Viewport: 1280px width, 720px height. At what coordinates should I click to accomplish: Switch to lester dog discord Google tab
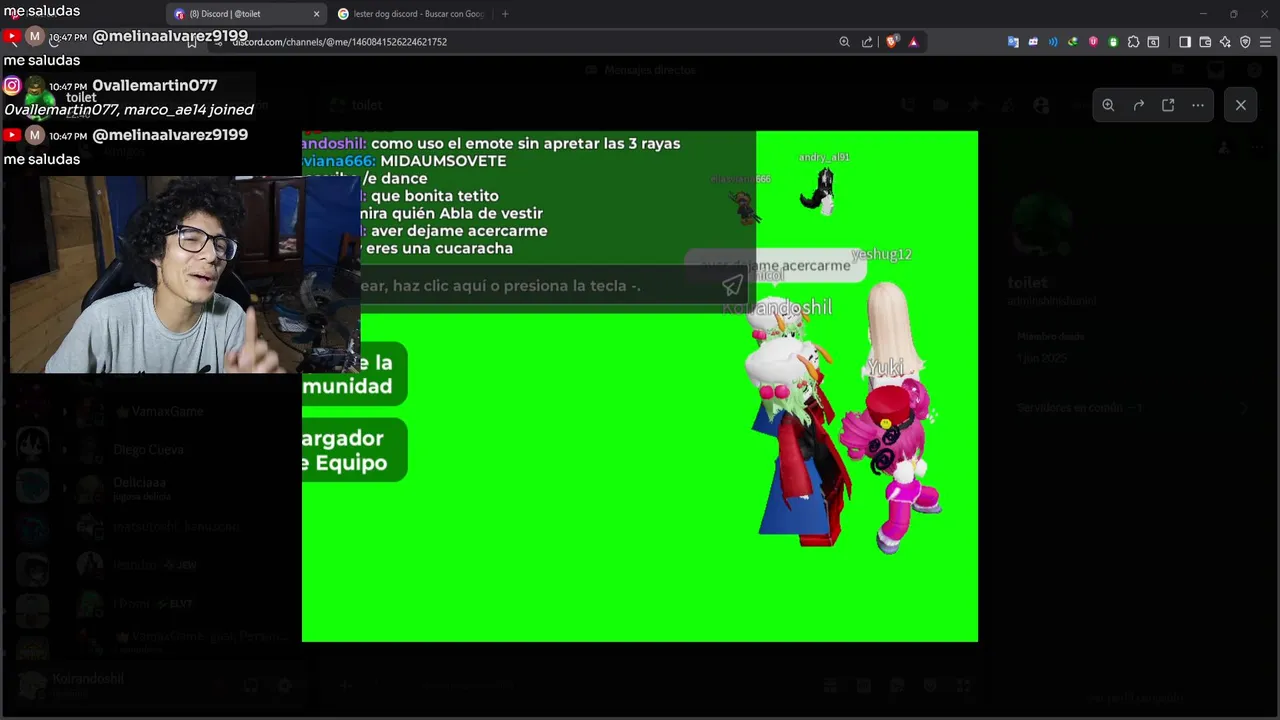pos(412,14)
